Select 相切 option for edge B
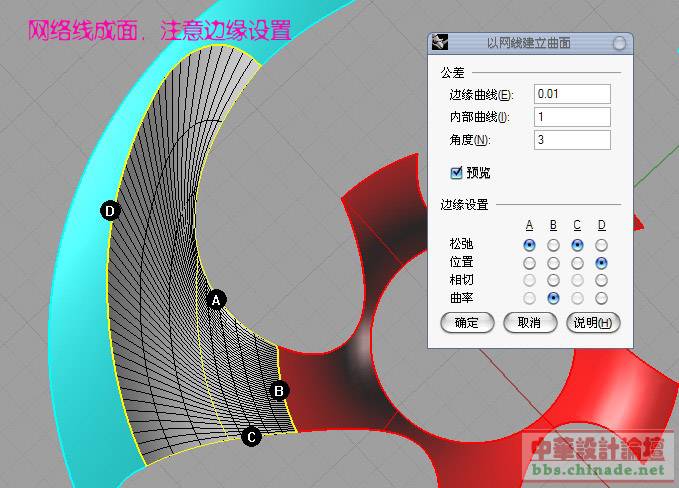This screenshot has width=679, height=488. (x=553, y=280)
